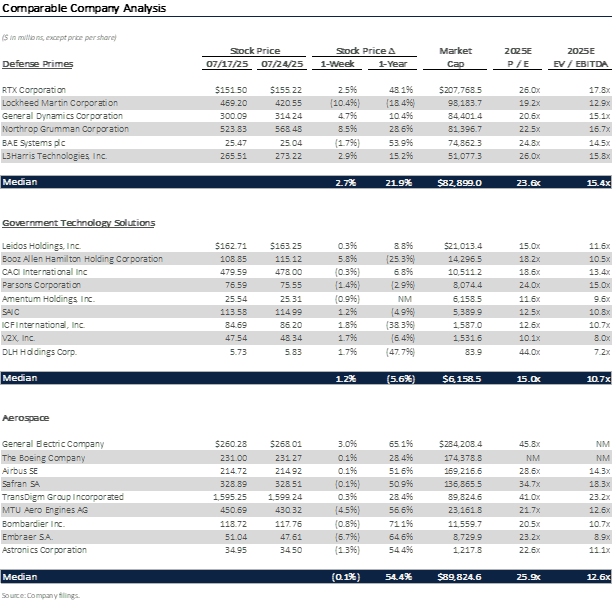Select 'The Boeing Company' company name
This screenshot has width=615, height=615.
tap(44, 458)
